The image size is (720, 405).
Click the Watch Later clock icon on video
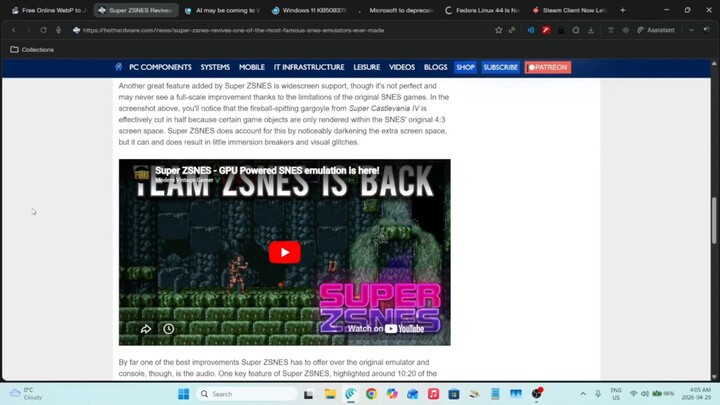pos(169,329)
